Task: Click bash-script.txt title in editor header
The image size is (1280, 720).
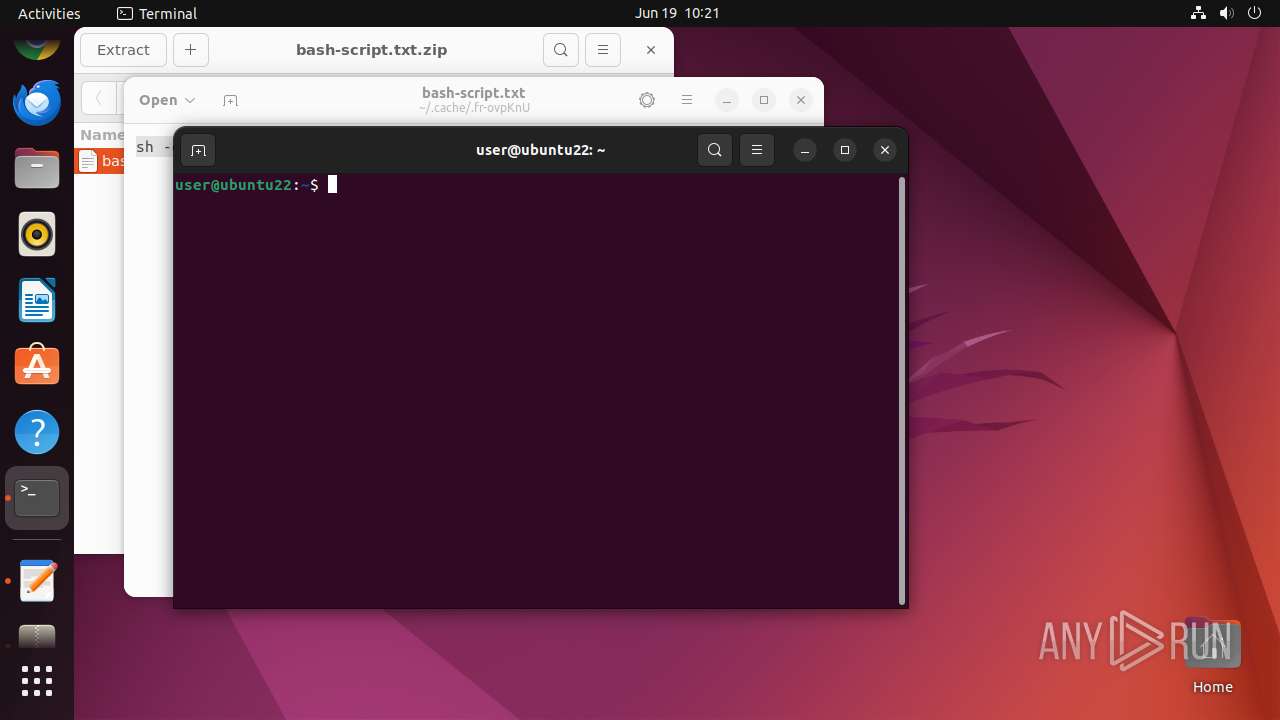Action: [474, 93]
